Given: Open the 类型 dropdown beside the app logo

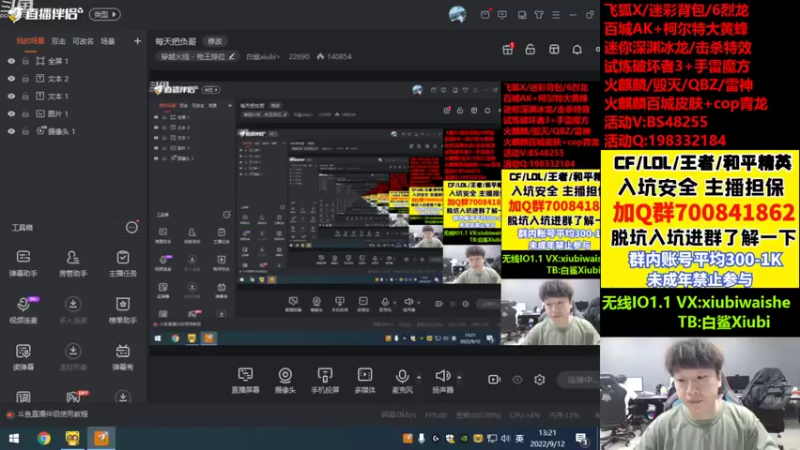Looking at the screenshot, I should point(105,14).
